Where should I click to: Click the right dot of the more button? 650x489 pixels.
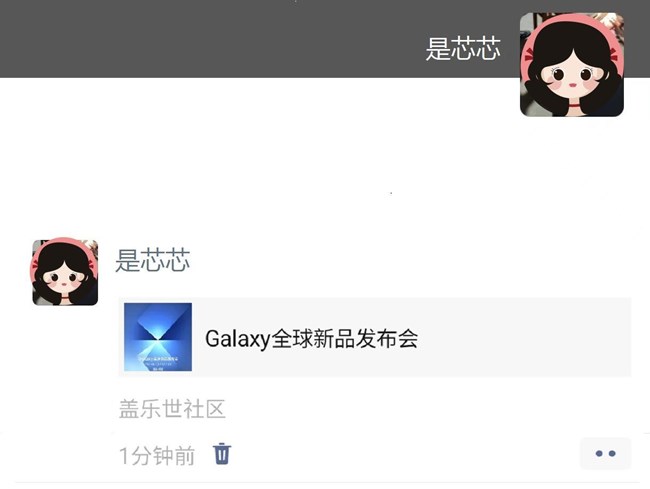[x=612, y=454]
